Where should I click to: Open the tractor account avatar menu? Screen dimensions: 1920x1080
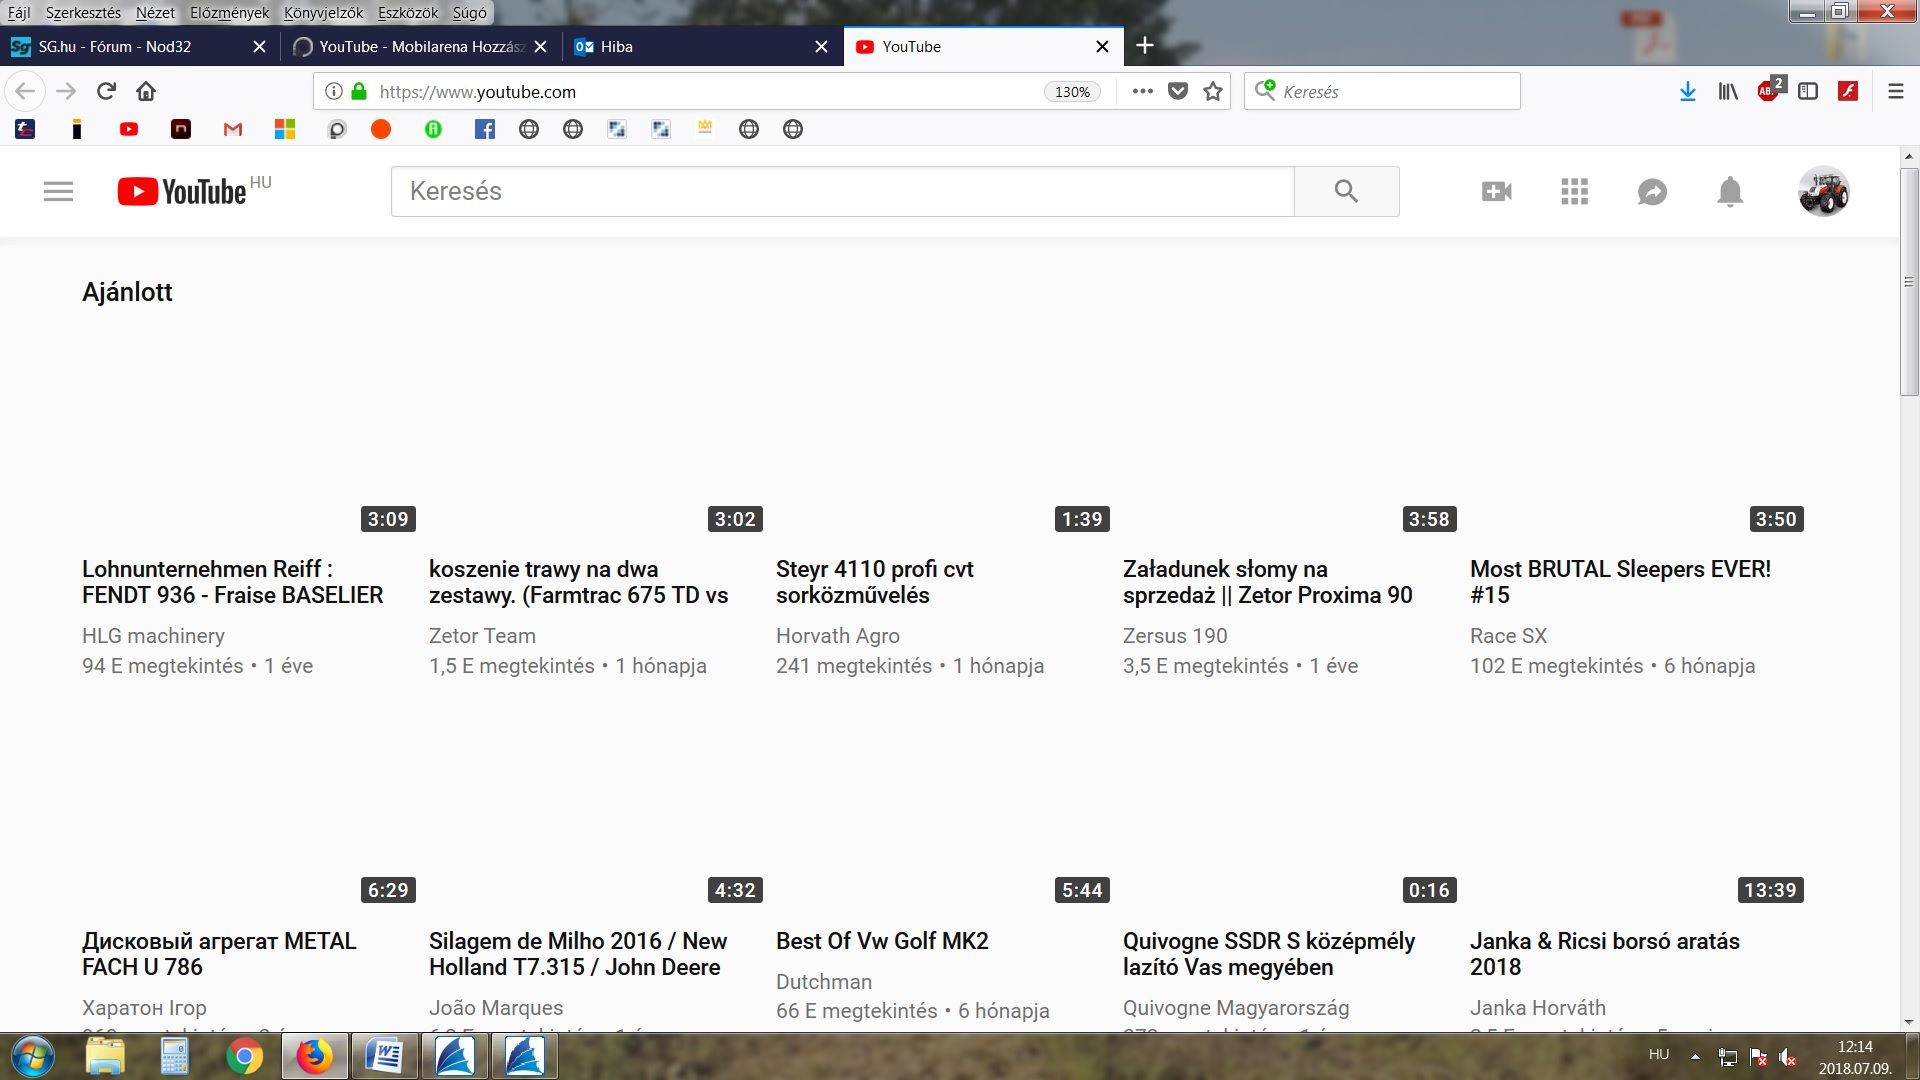pyautogui.click(x=1823, y=191)
